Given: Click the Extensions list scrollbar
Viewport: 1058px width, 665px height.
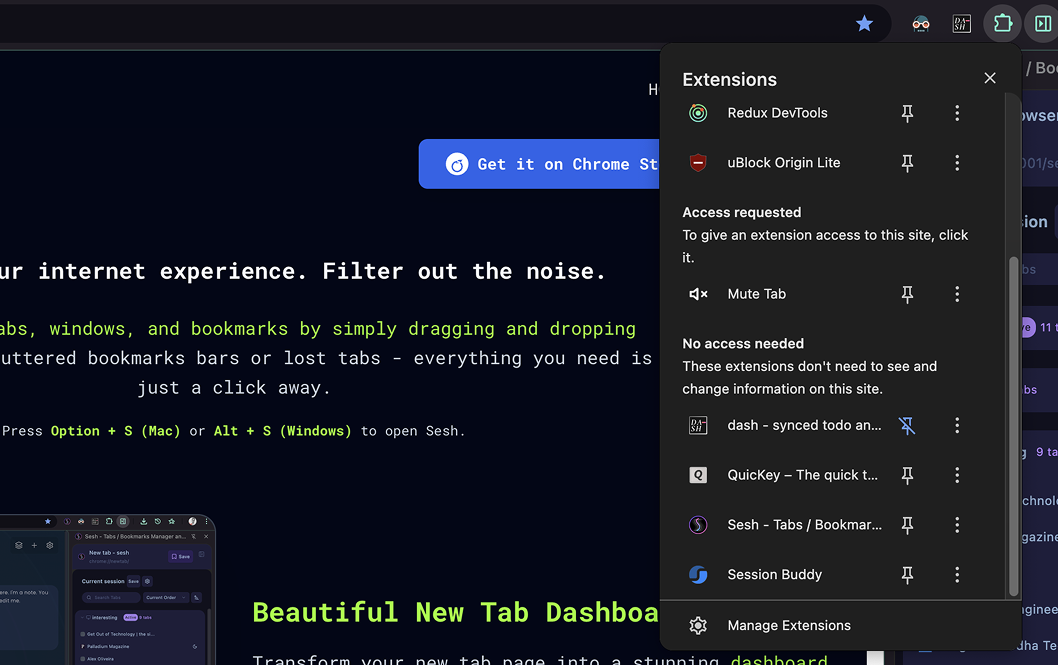Looking at the screenshot, I should 1014,420.
